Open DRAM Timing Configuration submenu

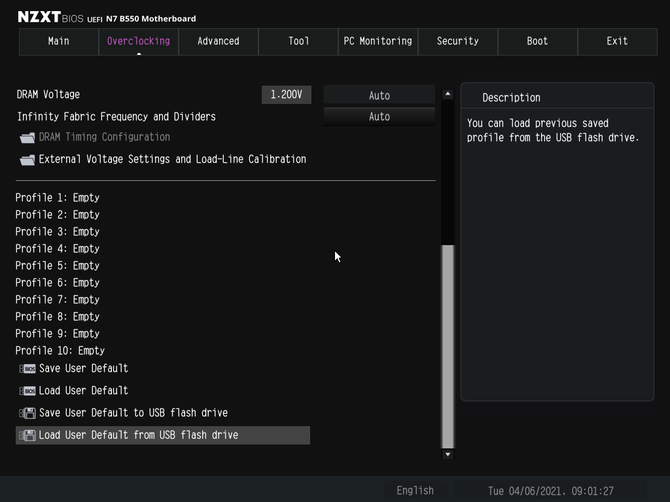click(105, 137)
